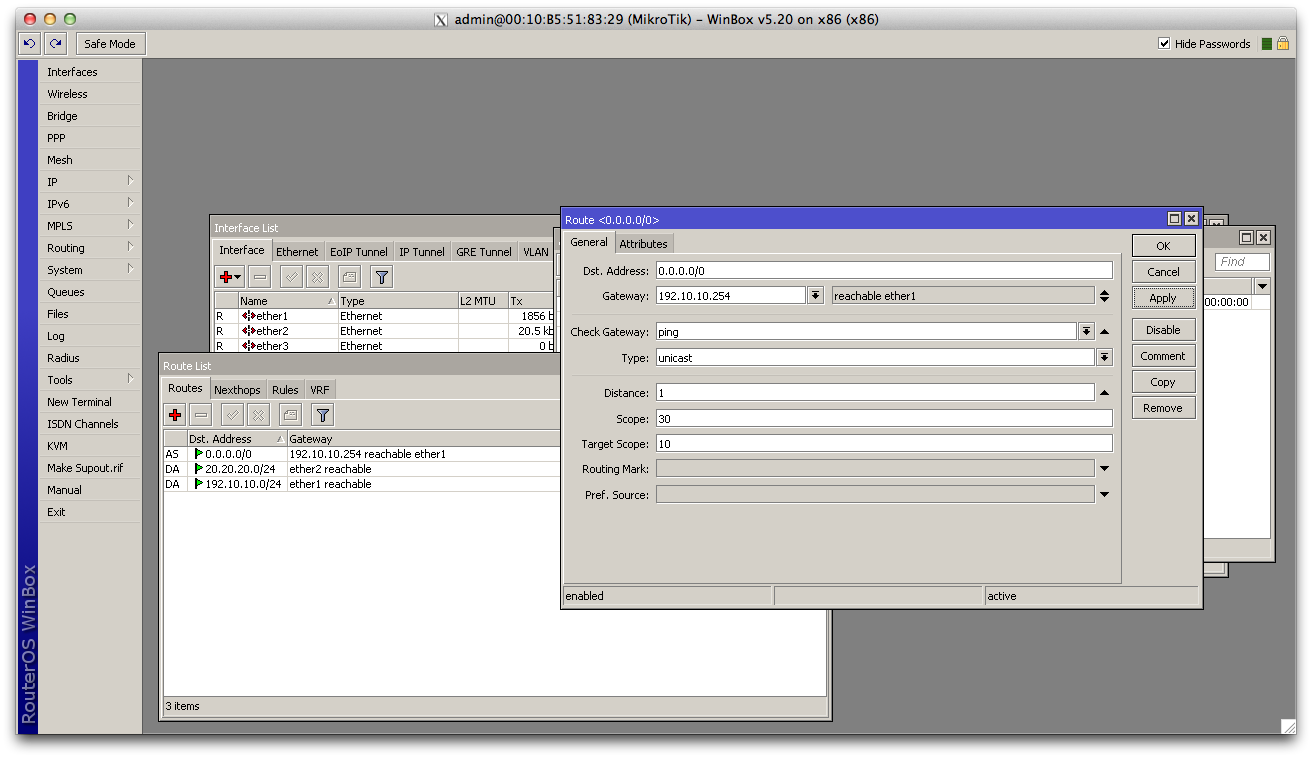This screenshot has width=1312, height=758.
Task: Click the Find field in background window
Action: pos(1242,261)
